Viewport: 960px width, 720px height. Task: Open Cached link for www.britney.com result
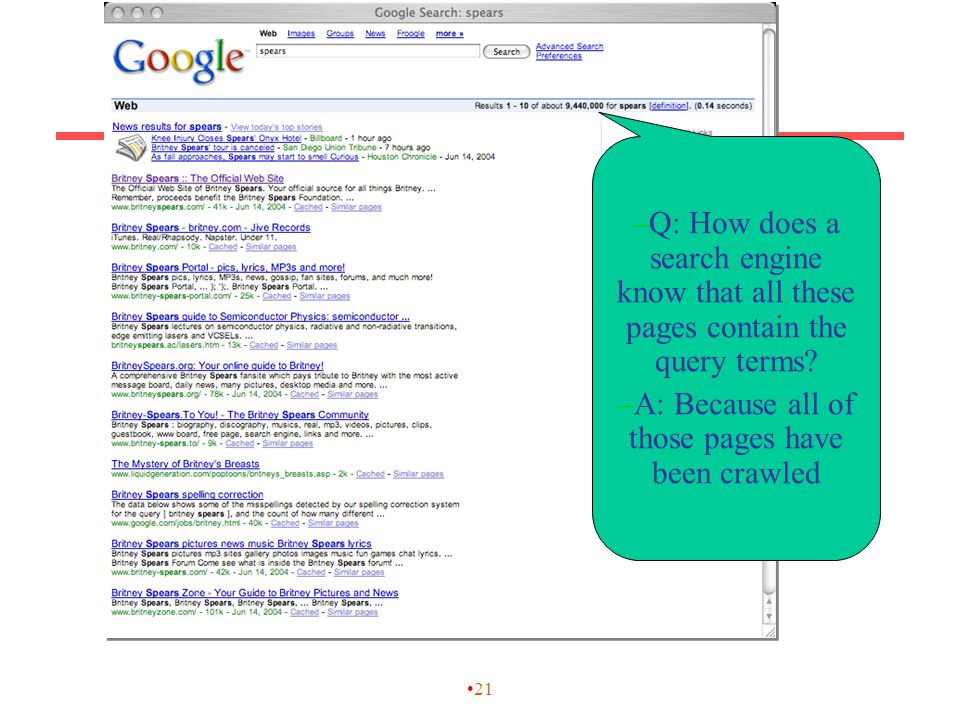point(223,247)
